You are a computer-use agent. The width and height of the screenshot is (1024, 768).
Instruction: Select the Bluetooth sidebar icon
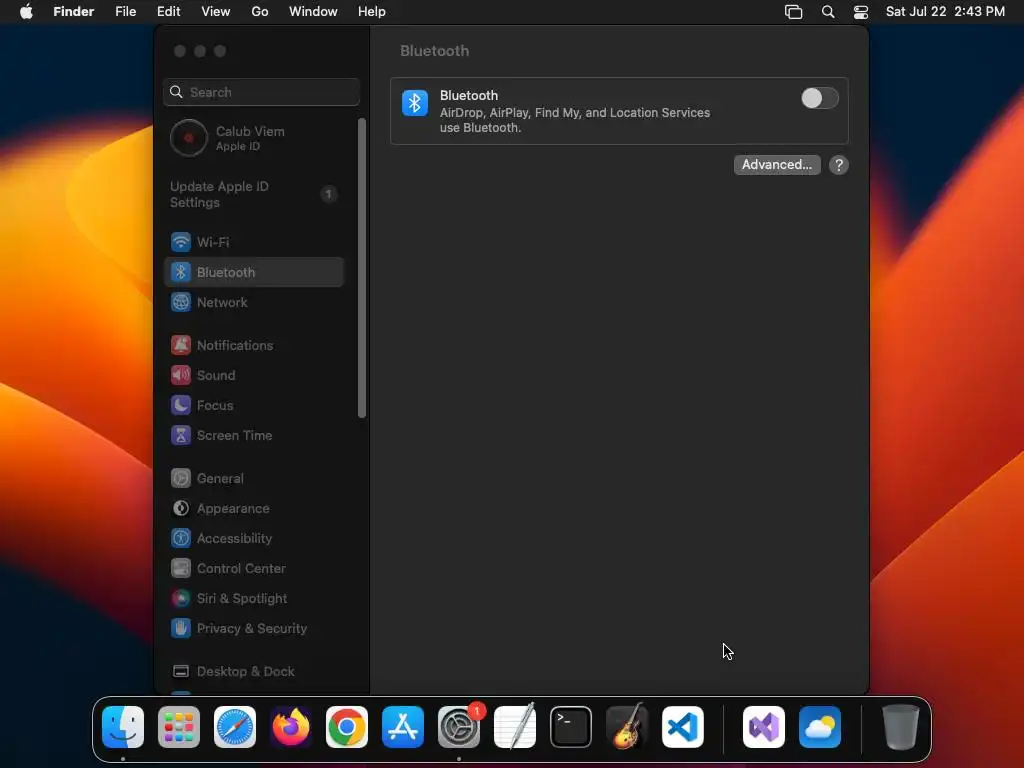point(181,272)
